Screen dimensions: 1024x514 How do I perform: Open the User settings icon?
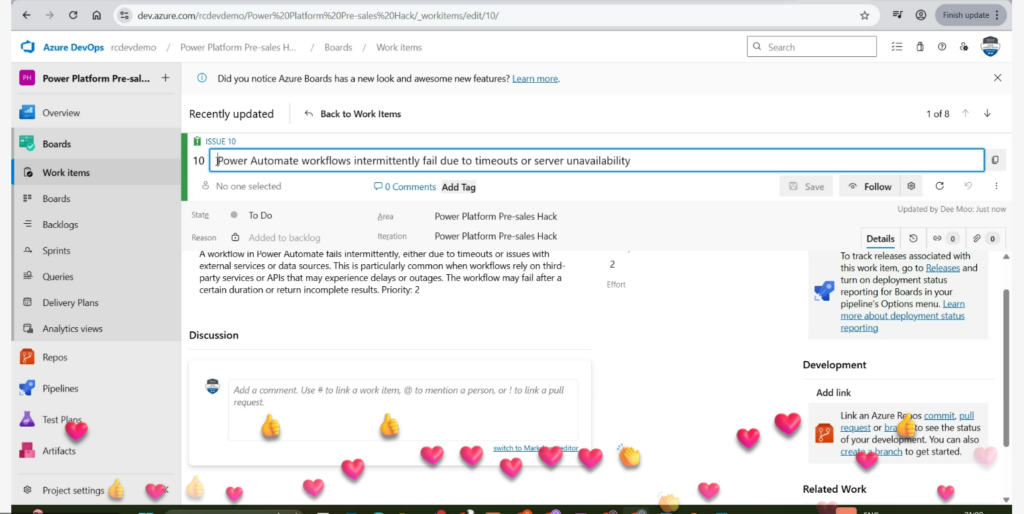(x=963, y=47)
